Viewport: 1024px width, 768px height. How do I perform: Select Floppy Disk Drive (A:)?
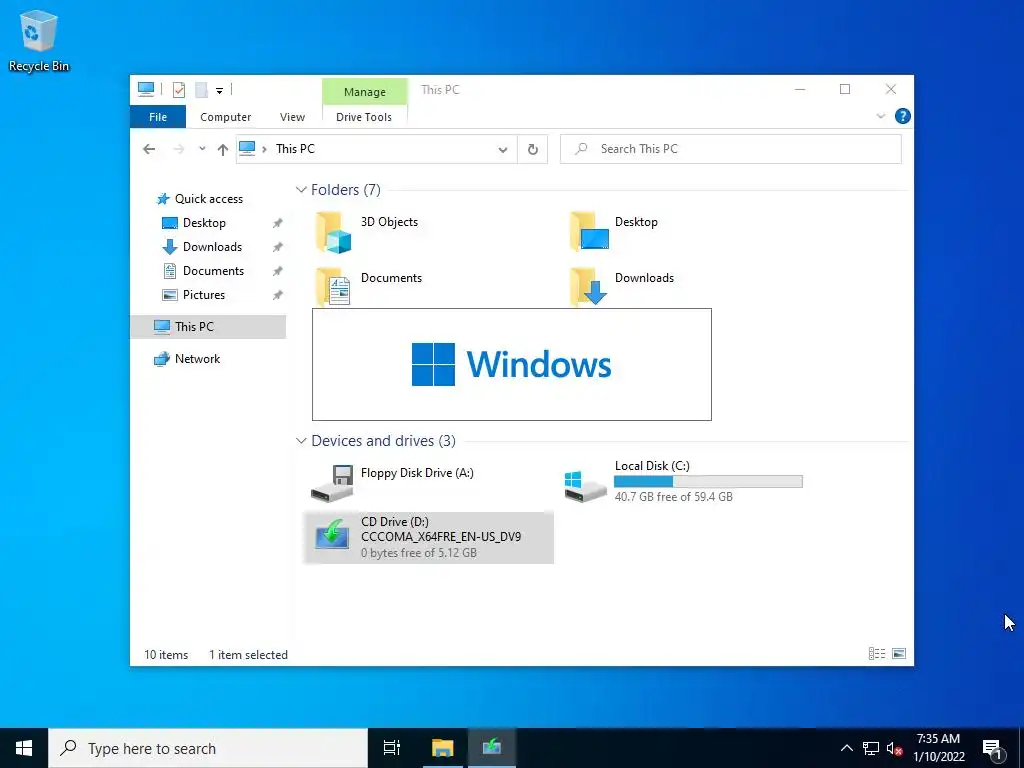click(393, 483)
